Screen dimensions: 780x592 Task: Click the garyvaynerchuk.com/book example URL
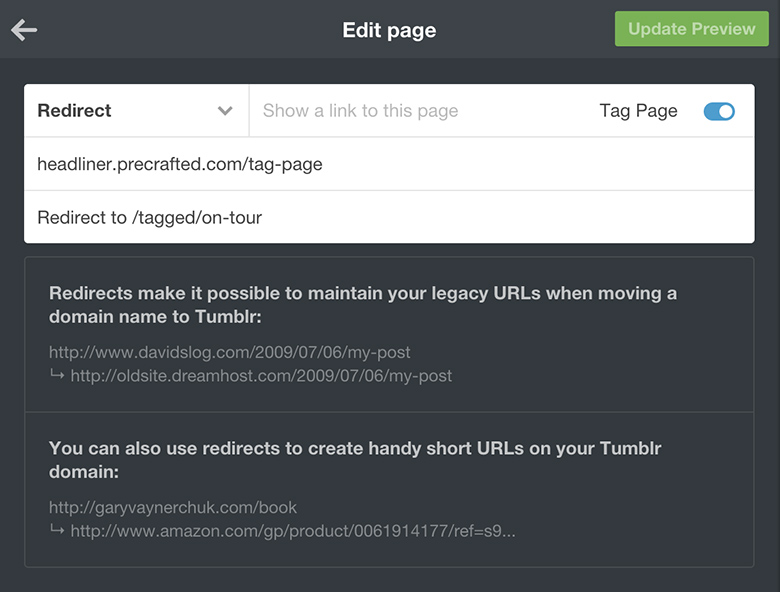click(173, 507)
